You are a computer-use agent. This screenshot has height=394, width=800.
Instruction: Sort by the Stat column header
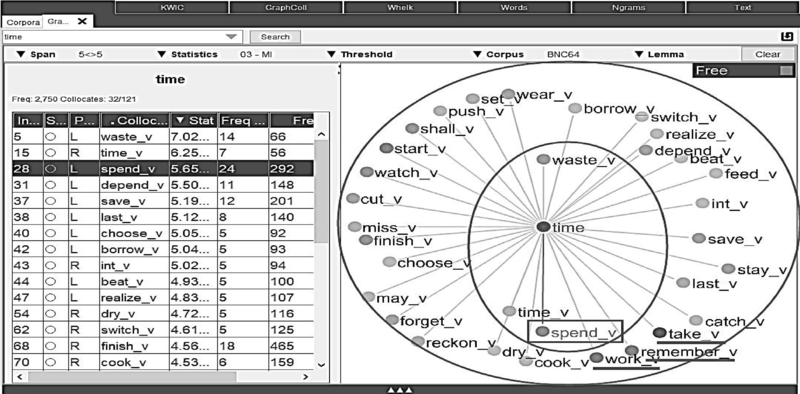pos(193,120)
